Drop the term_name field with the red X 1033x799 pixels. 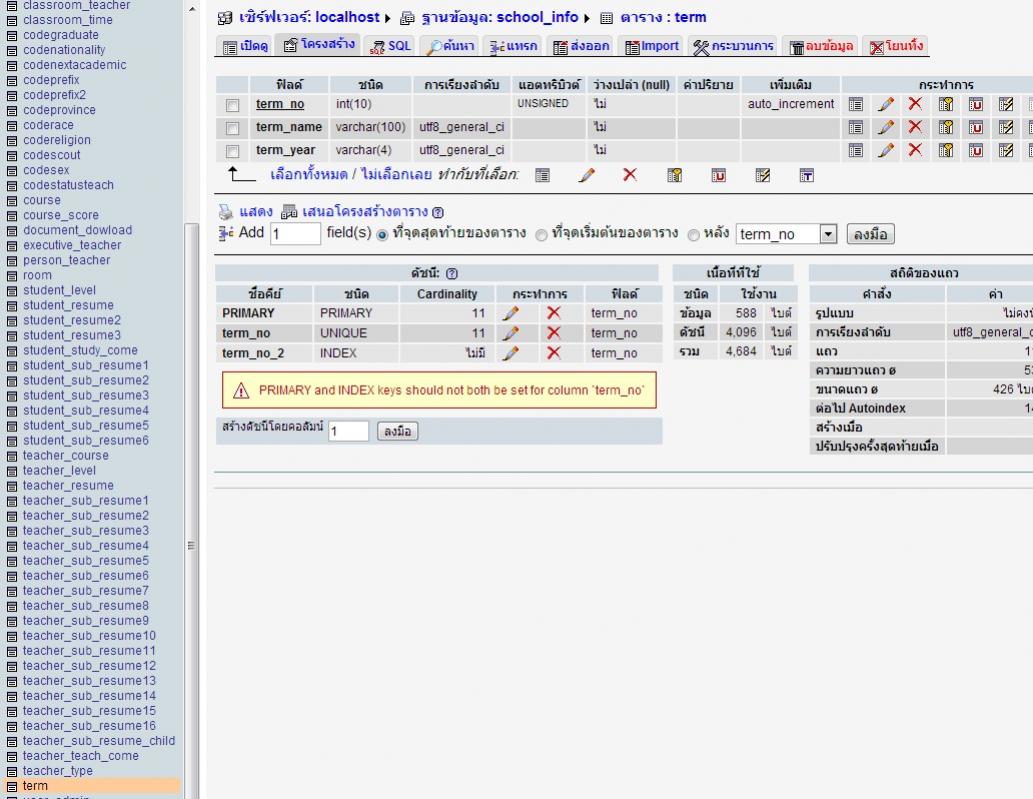coord(915,126)
